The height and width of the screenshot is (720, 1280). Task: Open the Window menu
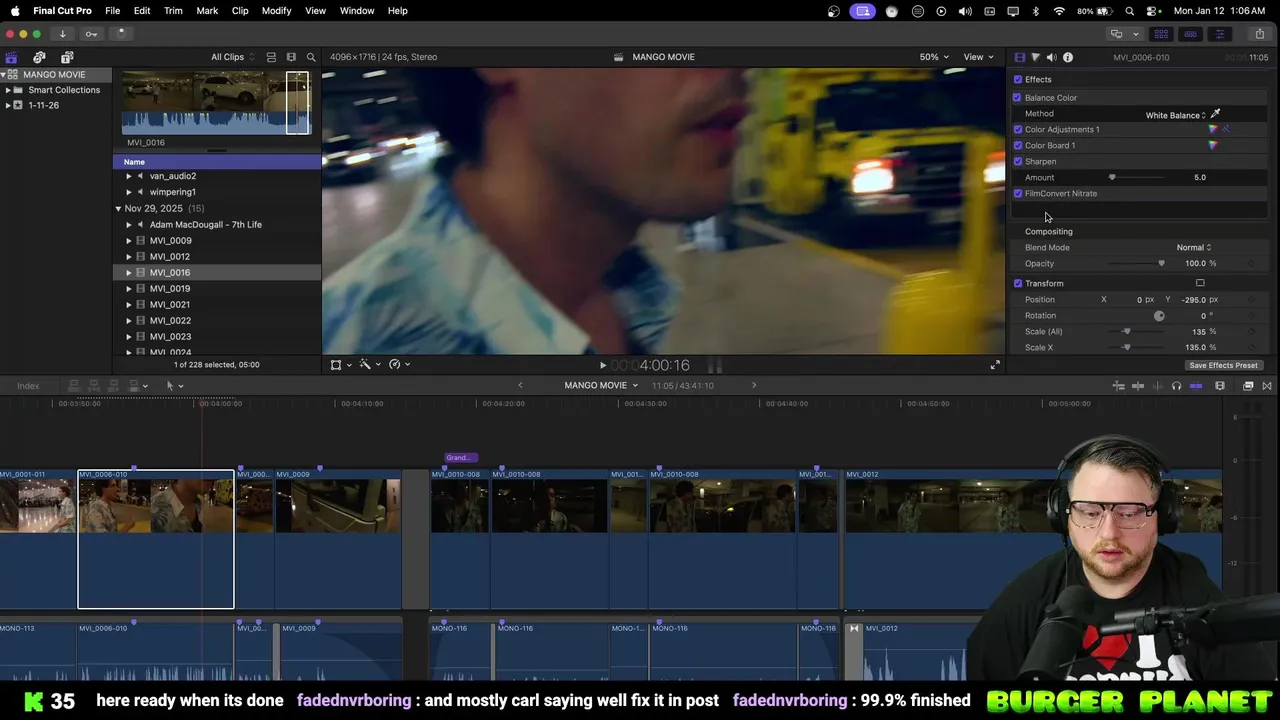[357, 11]
